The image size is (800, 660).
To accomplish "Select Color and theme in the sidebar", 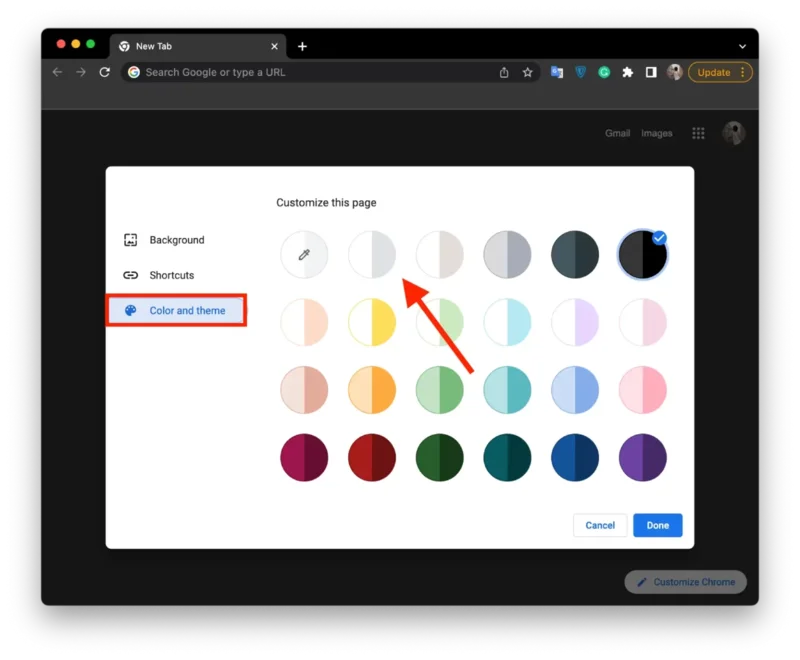I will pos(176,310).
